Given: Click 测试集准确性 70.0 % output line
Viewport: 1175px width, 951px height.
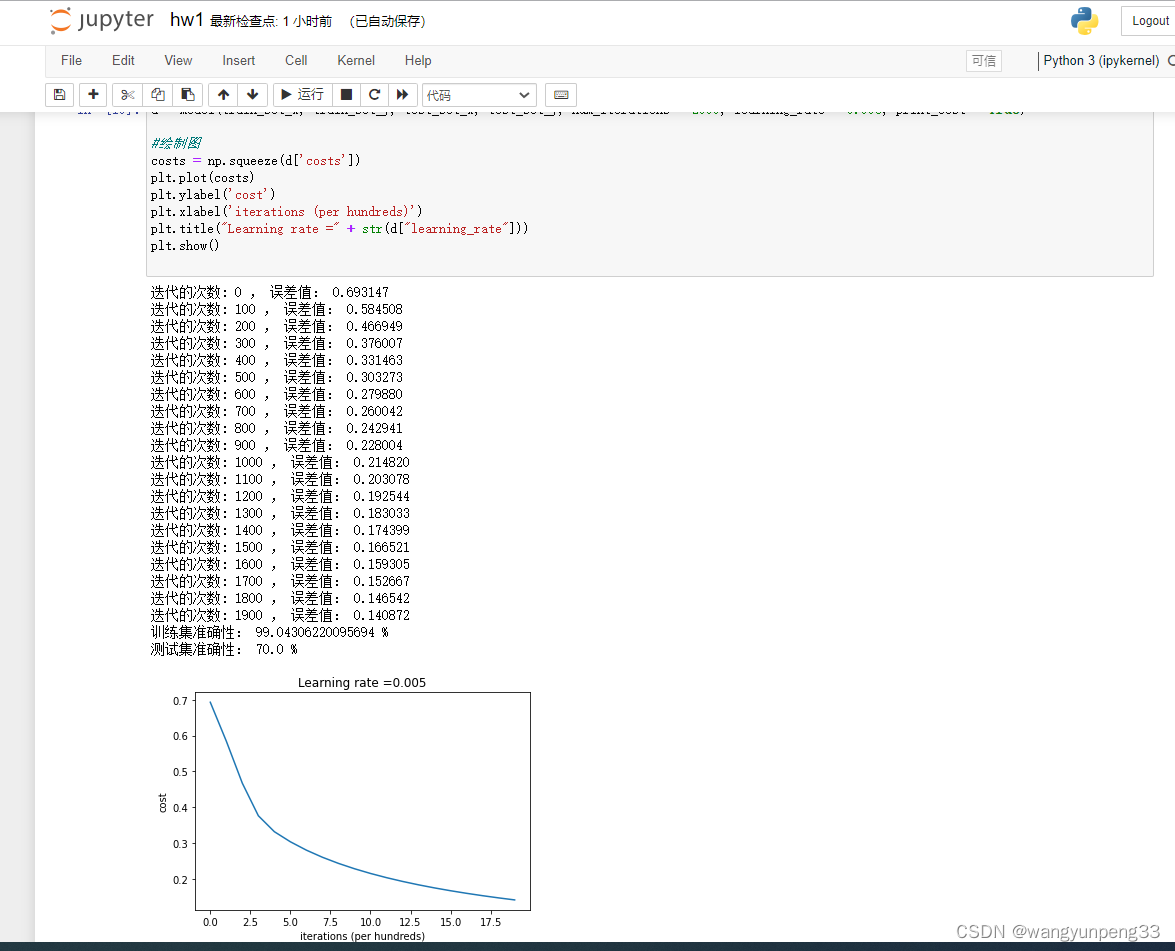Looking at the screenshot, I should tap(224, 650).
